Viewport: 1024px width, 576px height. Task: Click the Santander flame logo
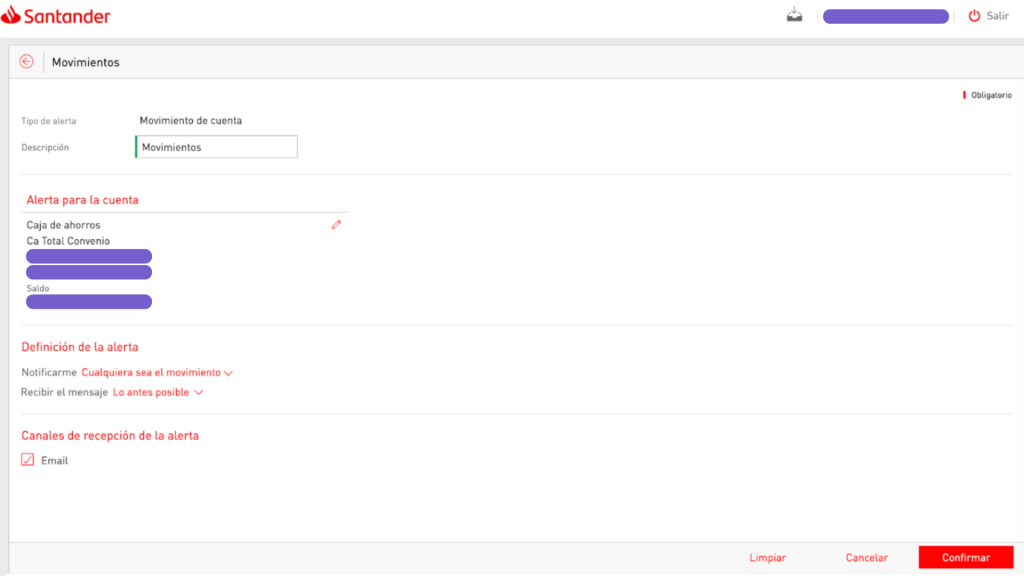pos(11,15)
